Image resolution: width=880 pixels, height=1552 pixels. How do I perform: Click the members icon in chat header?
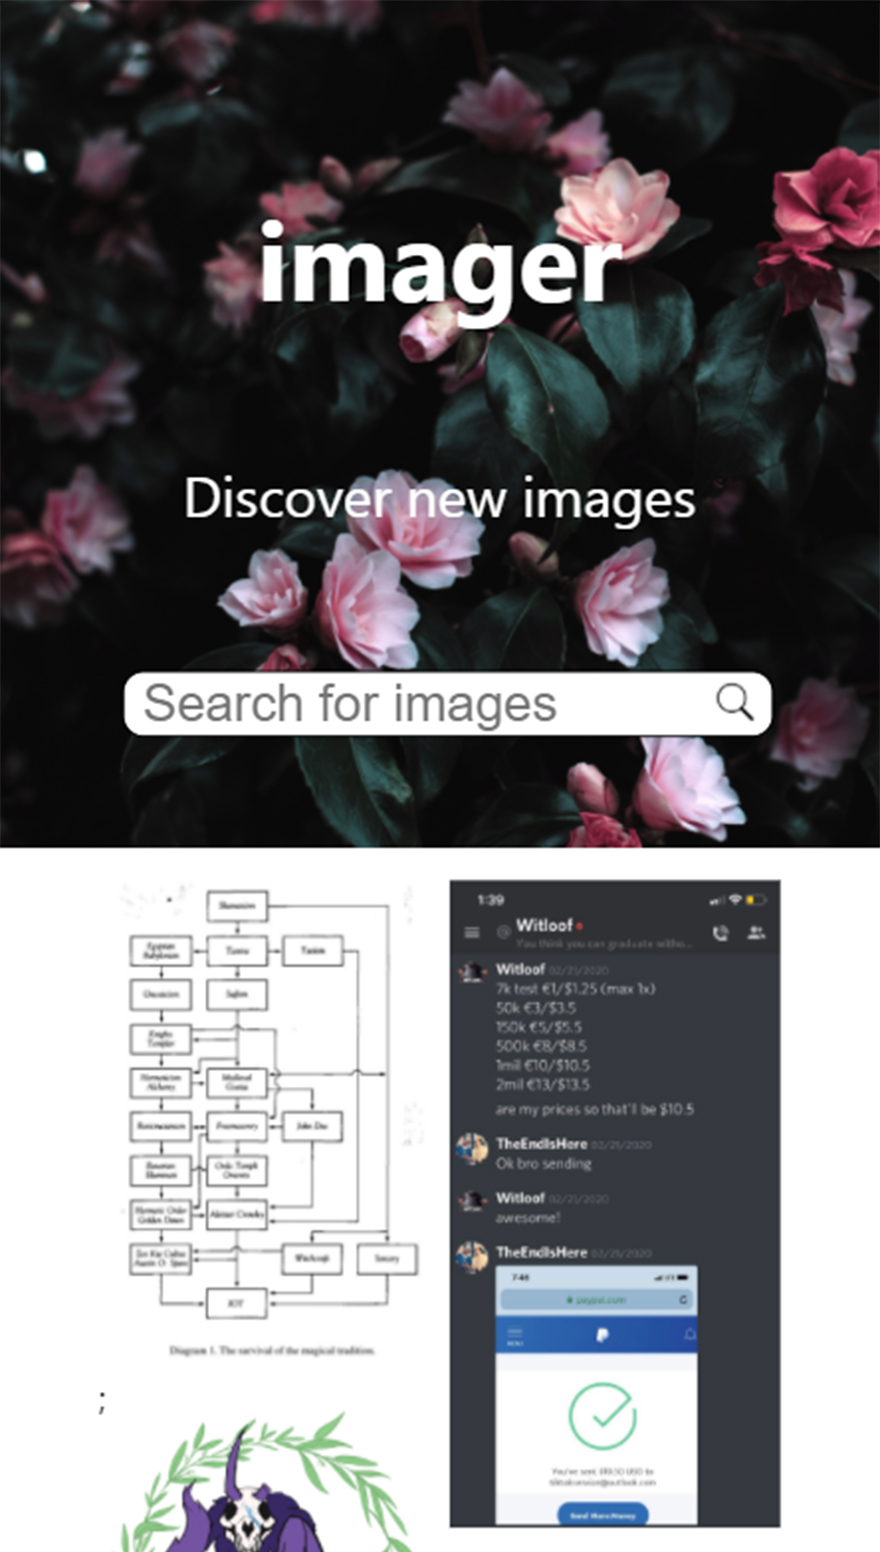point(756,932)
